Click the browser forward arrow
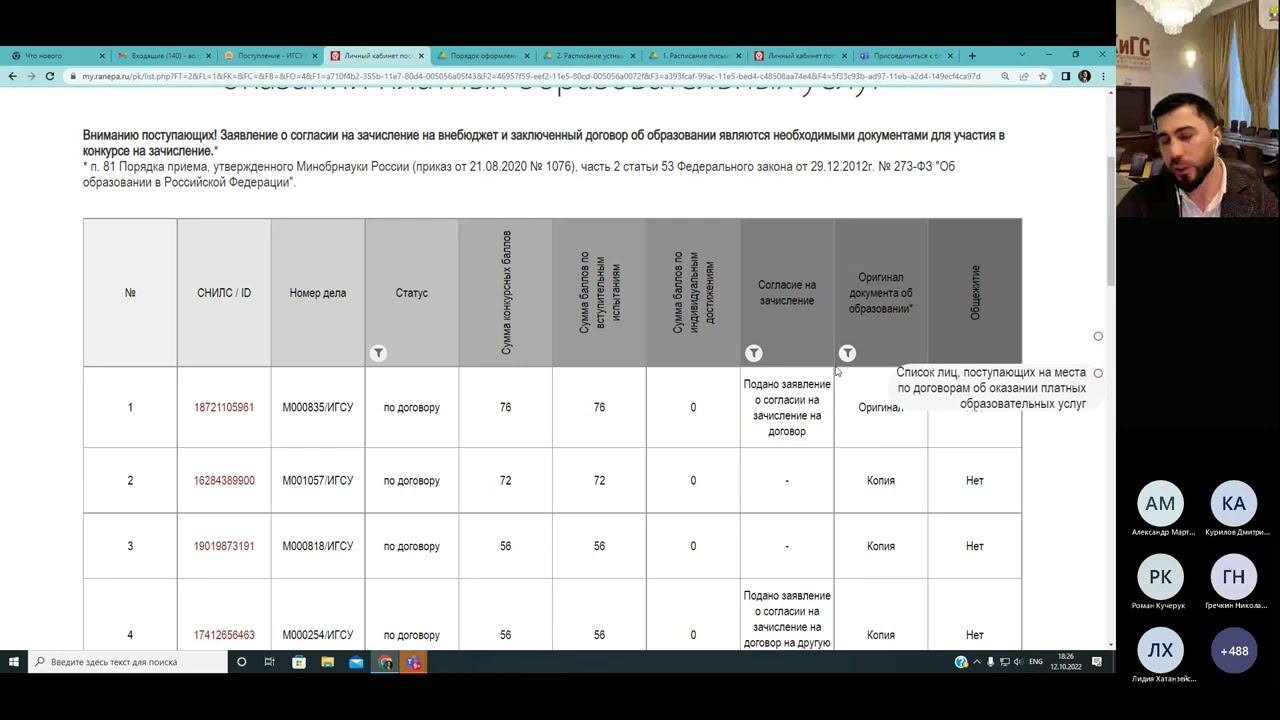The image size is (1280, 720). click(31, 76)
